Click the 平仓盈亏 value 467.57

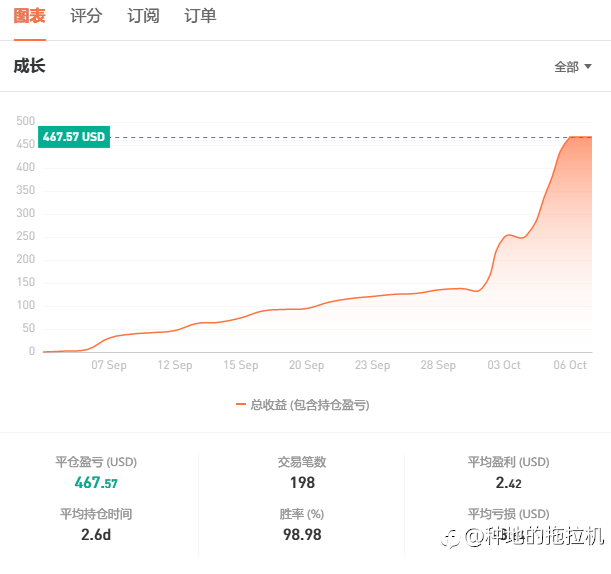96,483
